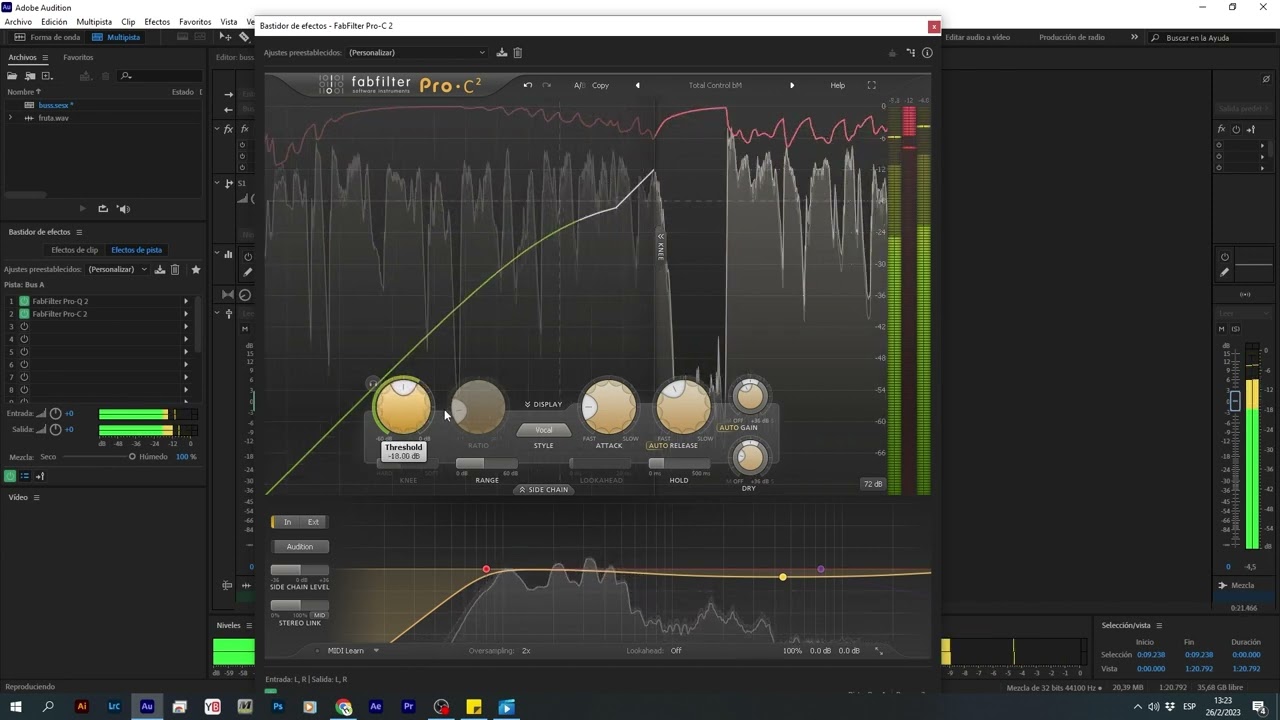Open Vocal style selector
The width and height of the screenshot is (1280, 720).
543,430
